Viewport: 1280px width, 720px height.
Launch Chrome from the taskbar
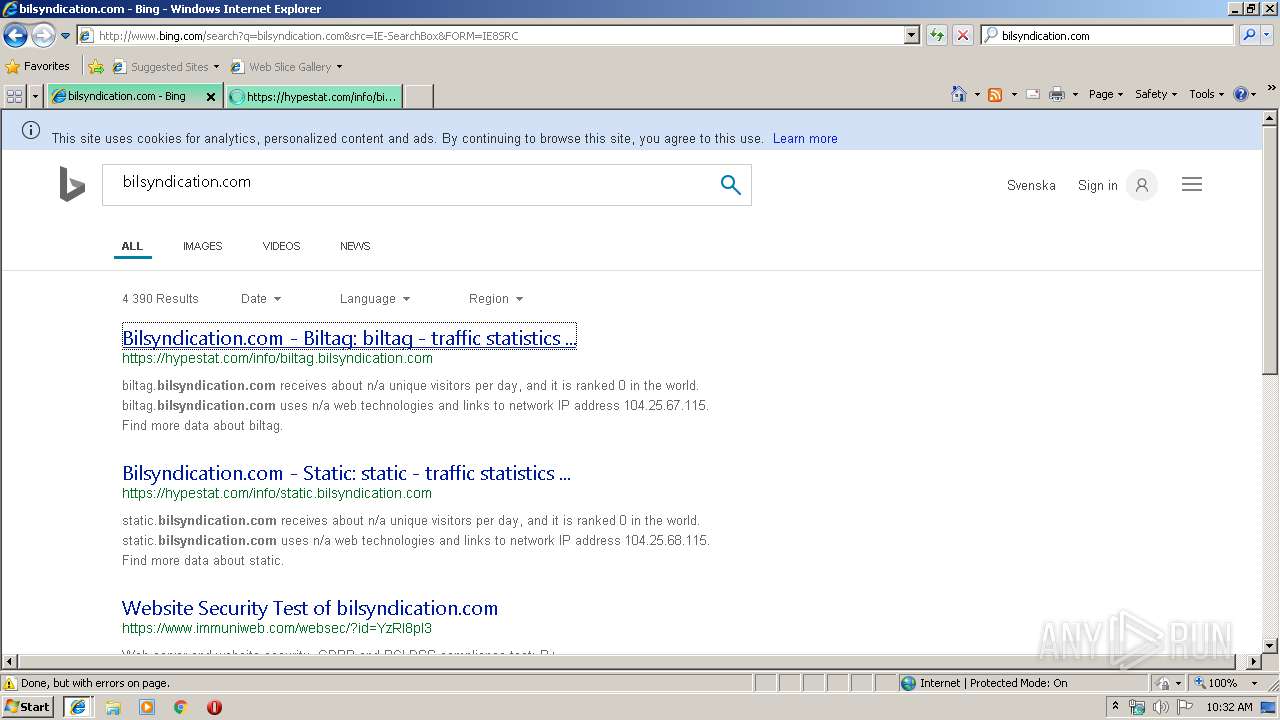[181, 707]
